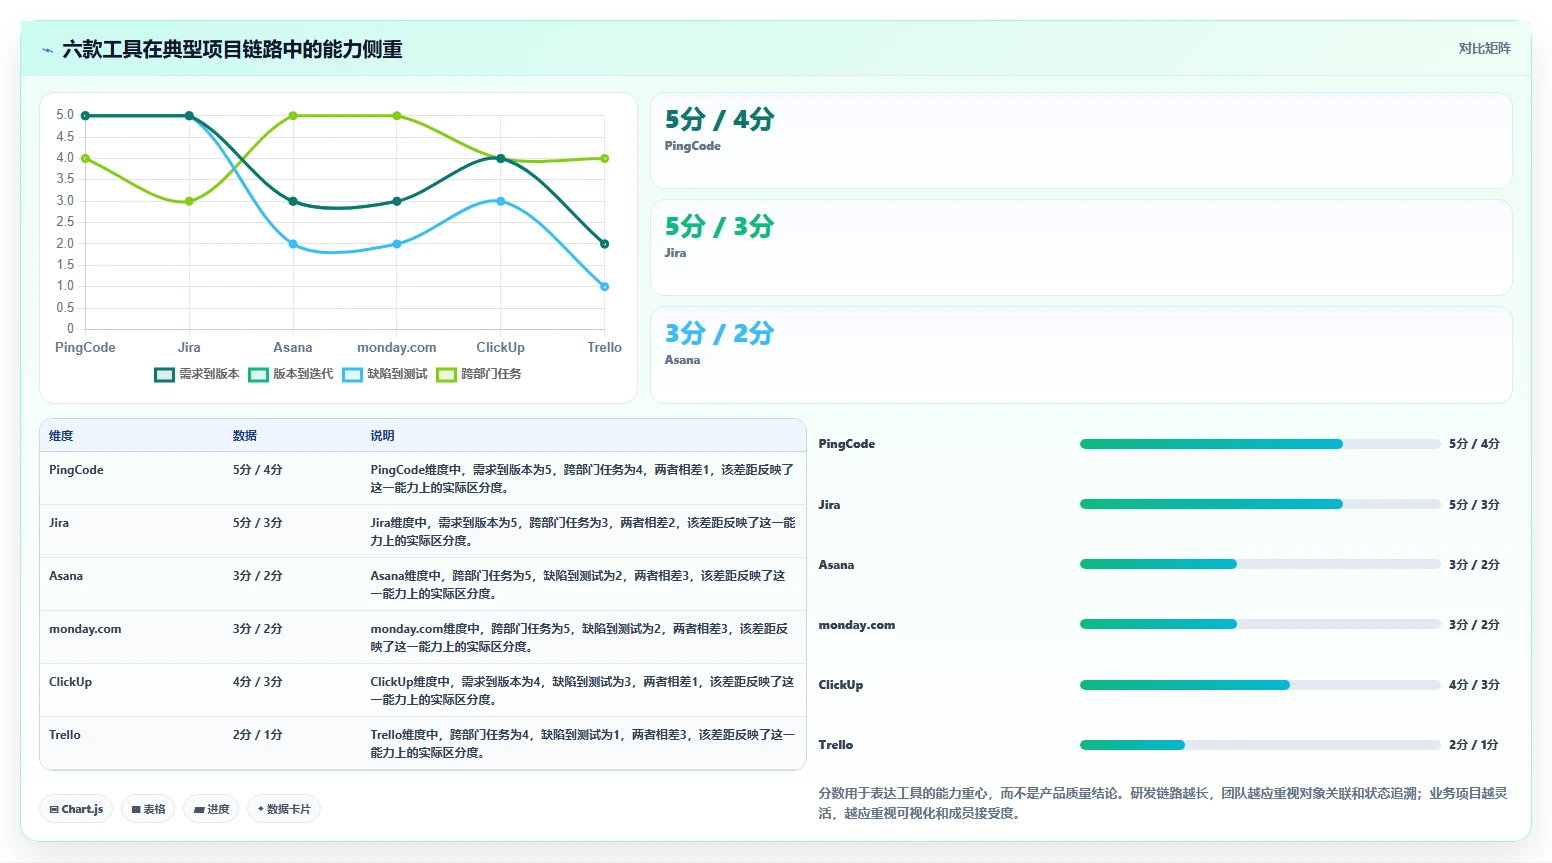The image size is (1552, 863).
Task: Select the PingCode row in the table
Action: tap(423, 478)
